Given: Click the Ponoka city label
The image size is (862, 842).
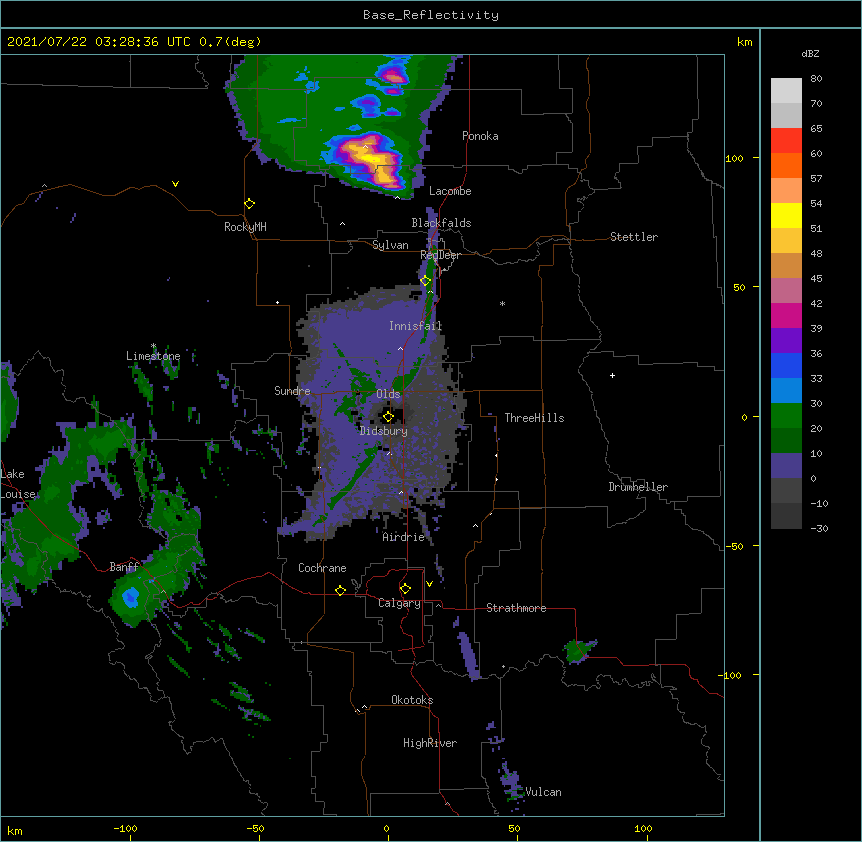Looking at the screenshot, I should [480, 136].
